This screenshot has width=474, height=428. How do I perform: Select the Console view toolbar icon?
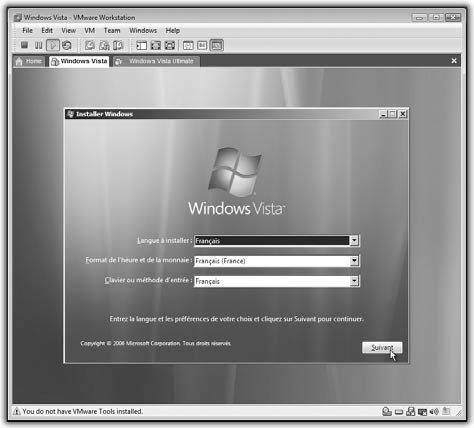click(217, 45)
